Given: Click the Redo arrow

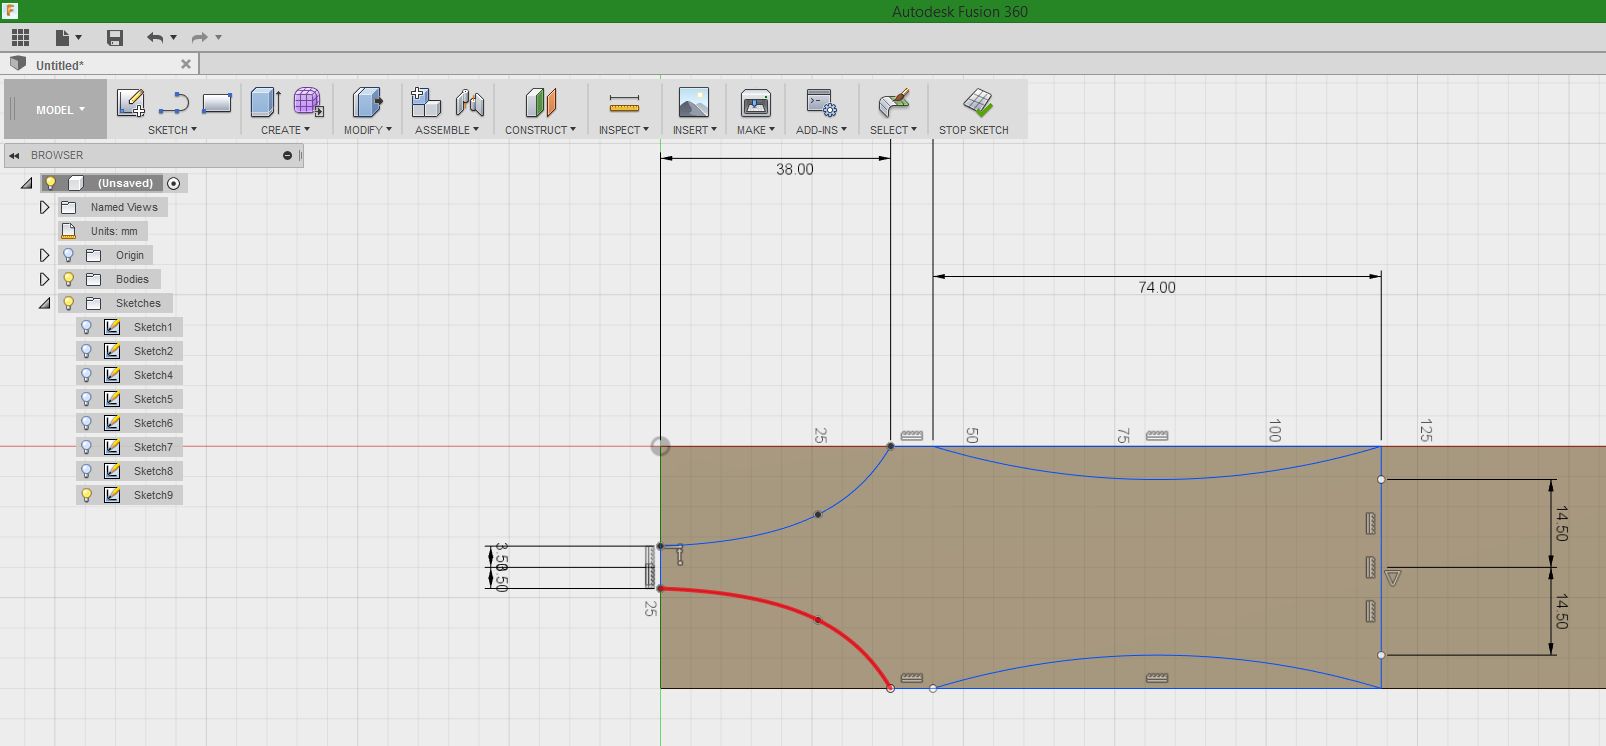Looking at the screenshot, I should (x=200, y=38).
